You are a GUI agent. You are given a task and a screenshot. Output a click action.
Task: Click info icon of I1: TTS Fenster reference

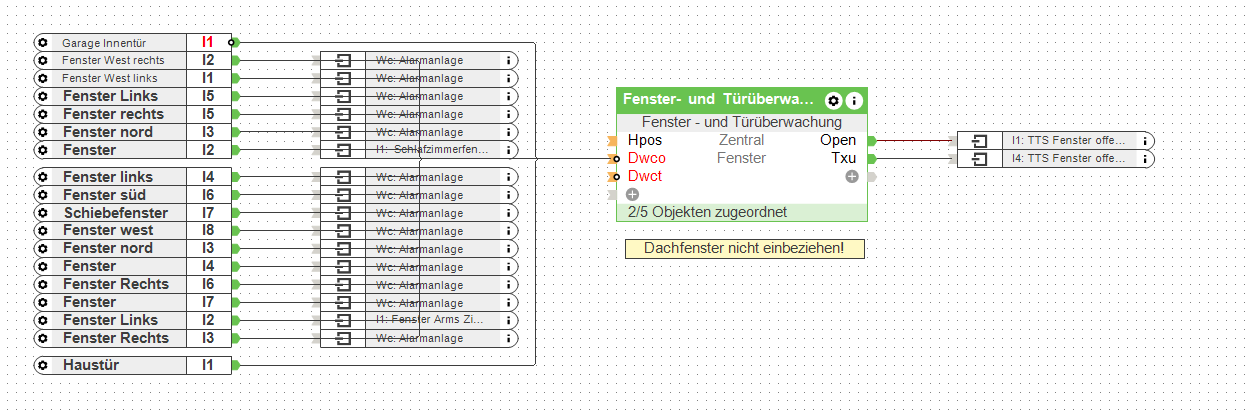tap(1145, 141)
